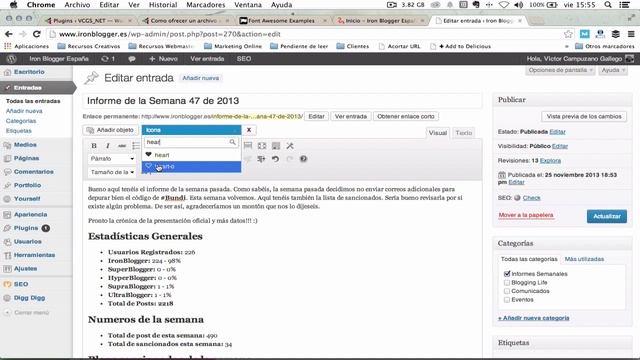Expand Ayuda help panel

pyautogui.click(x=613, y=70)
